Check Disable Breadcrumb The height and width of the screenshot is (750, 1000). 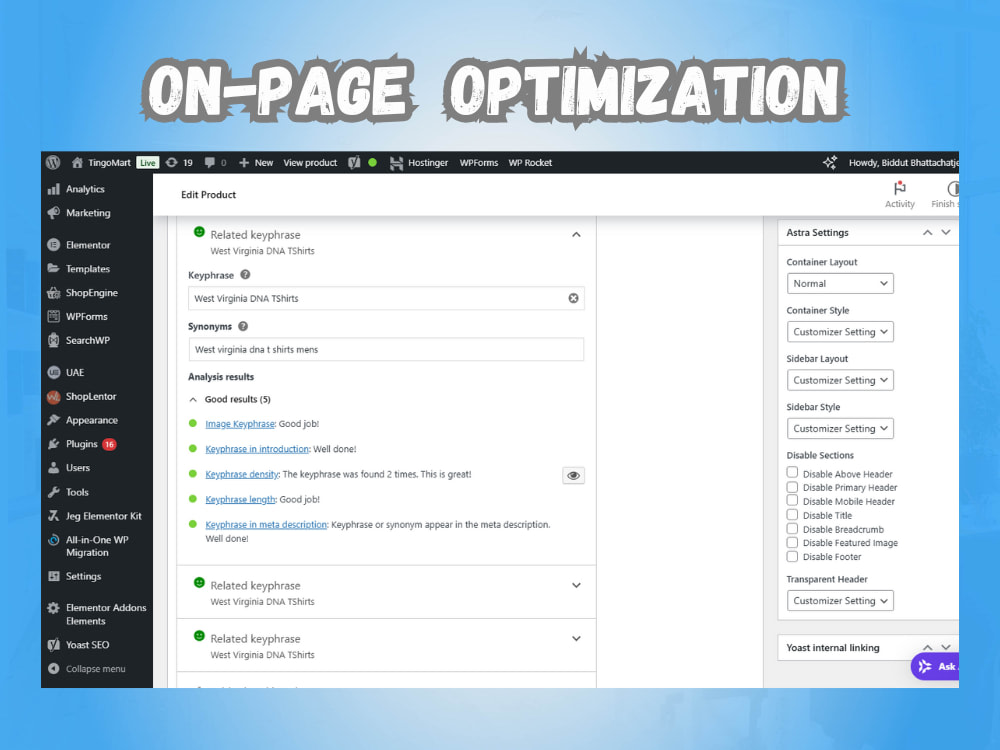[792, 528]
